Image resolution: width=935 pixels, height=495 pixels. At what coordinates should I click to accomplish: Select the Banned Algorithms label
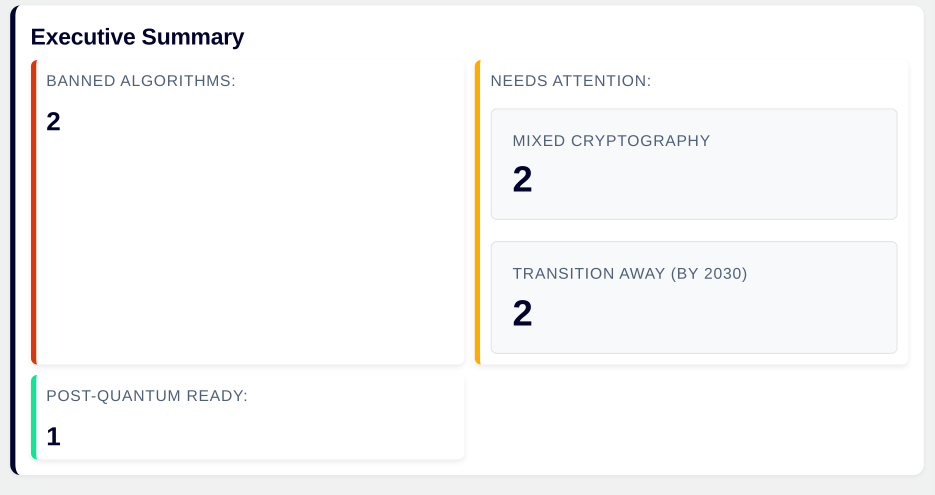click(141, 81)
